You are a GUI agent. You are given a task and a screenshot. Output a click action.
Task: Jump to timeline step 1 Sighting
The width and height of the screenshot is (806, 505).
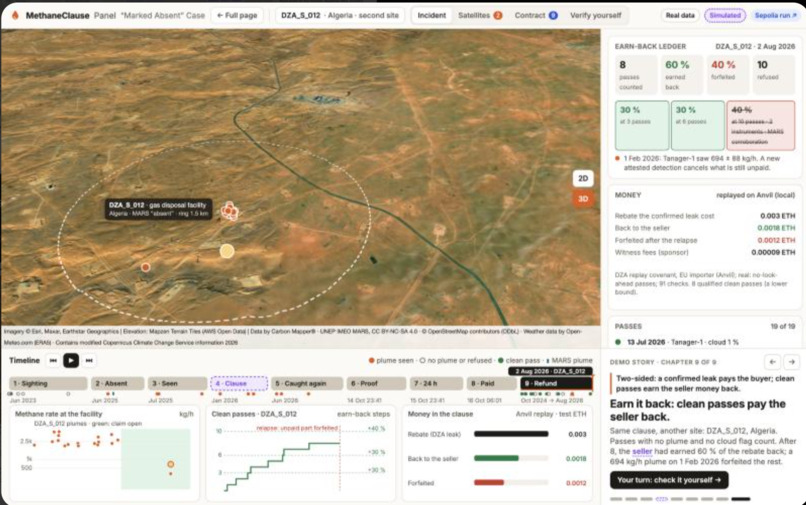click(48, 384)
